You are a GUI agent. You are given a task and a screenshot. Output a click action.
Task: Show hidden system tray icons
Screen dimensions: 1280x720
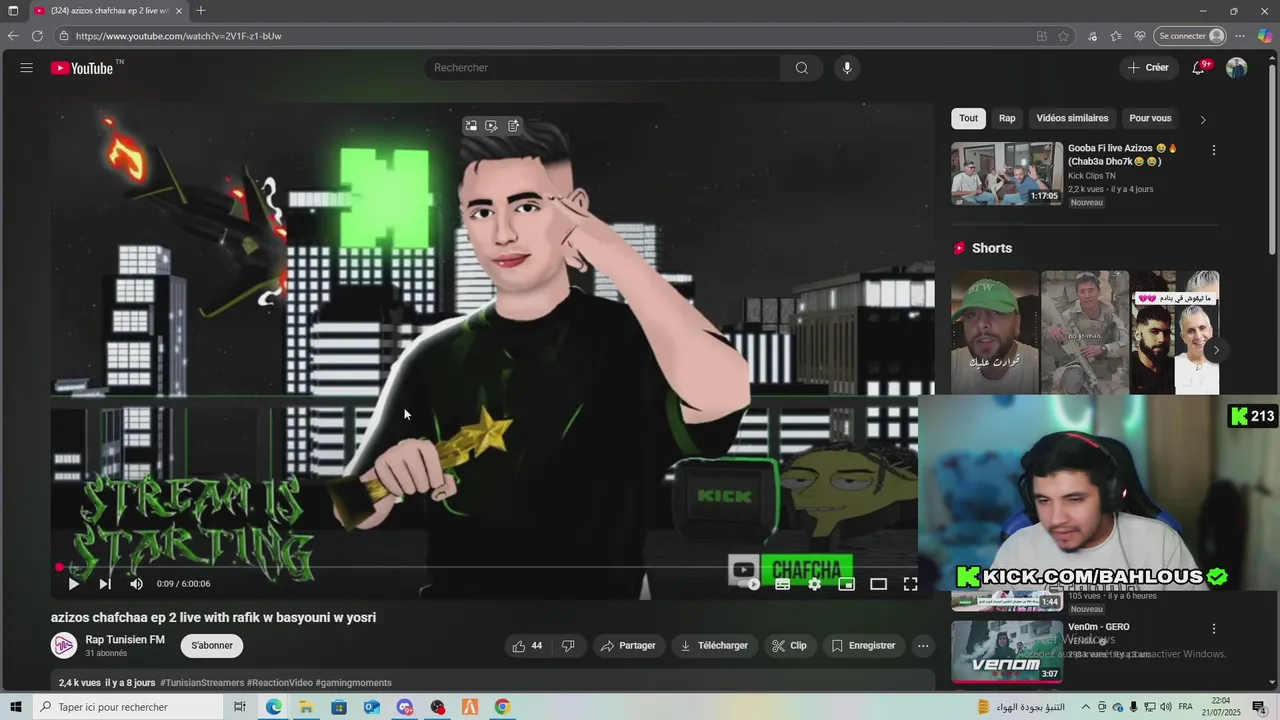coord(1086,707)
